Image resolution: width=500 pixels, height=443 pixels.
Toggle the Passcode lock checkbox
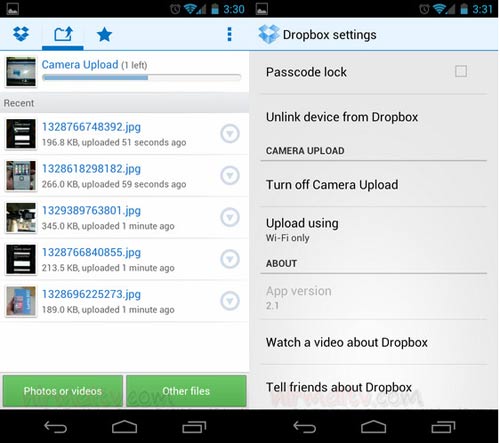coord(461,71)
